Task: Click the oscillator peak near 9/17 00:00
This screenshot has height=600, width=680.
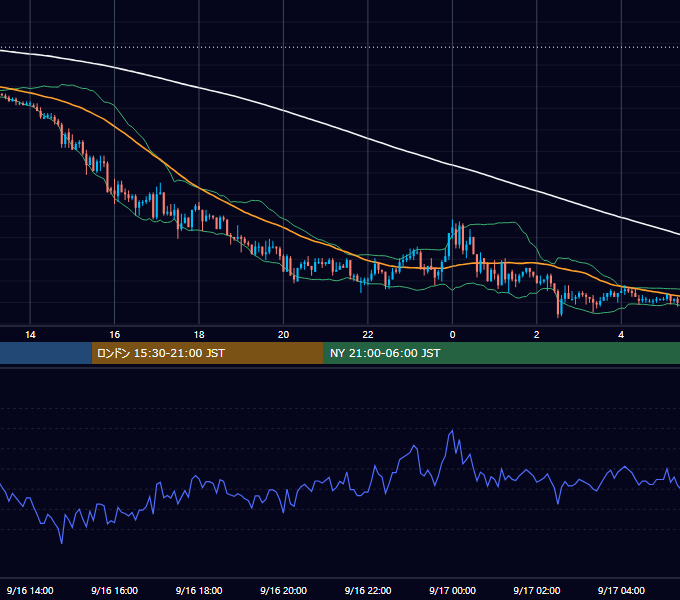Action: tap(452, 431)
